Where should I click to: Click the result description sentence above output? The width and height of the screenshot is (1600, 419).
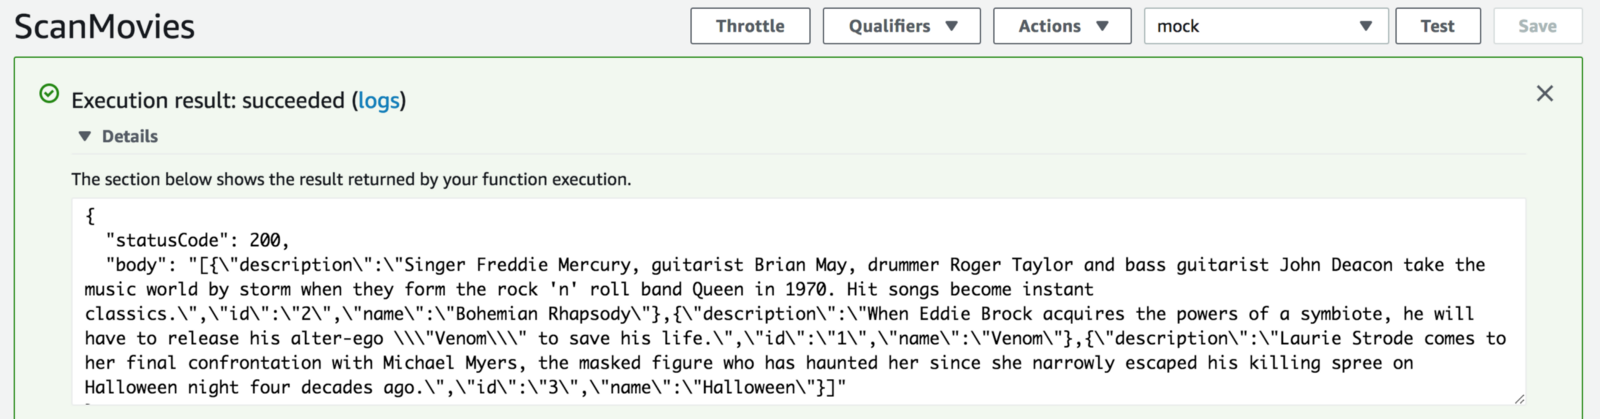351,180
